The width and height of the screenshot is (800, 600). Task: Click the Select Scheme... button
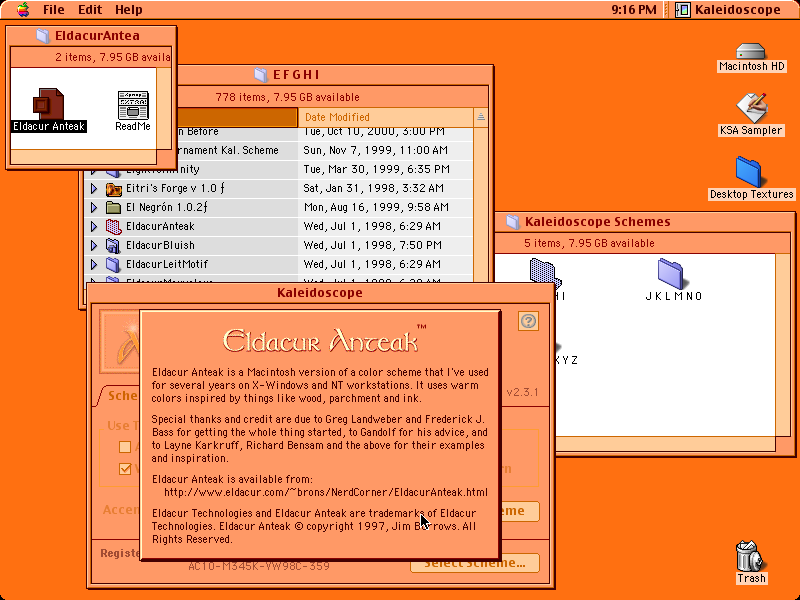click(x=474, y=563)
